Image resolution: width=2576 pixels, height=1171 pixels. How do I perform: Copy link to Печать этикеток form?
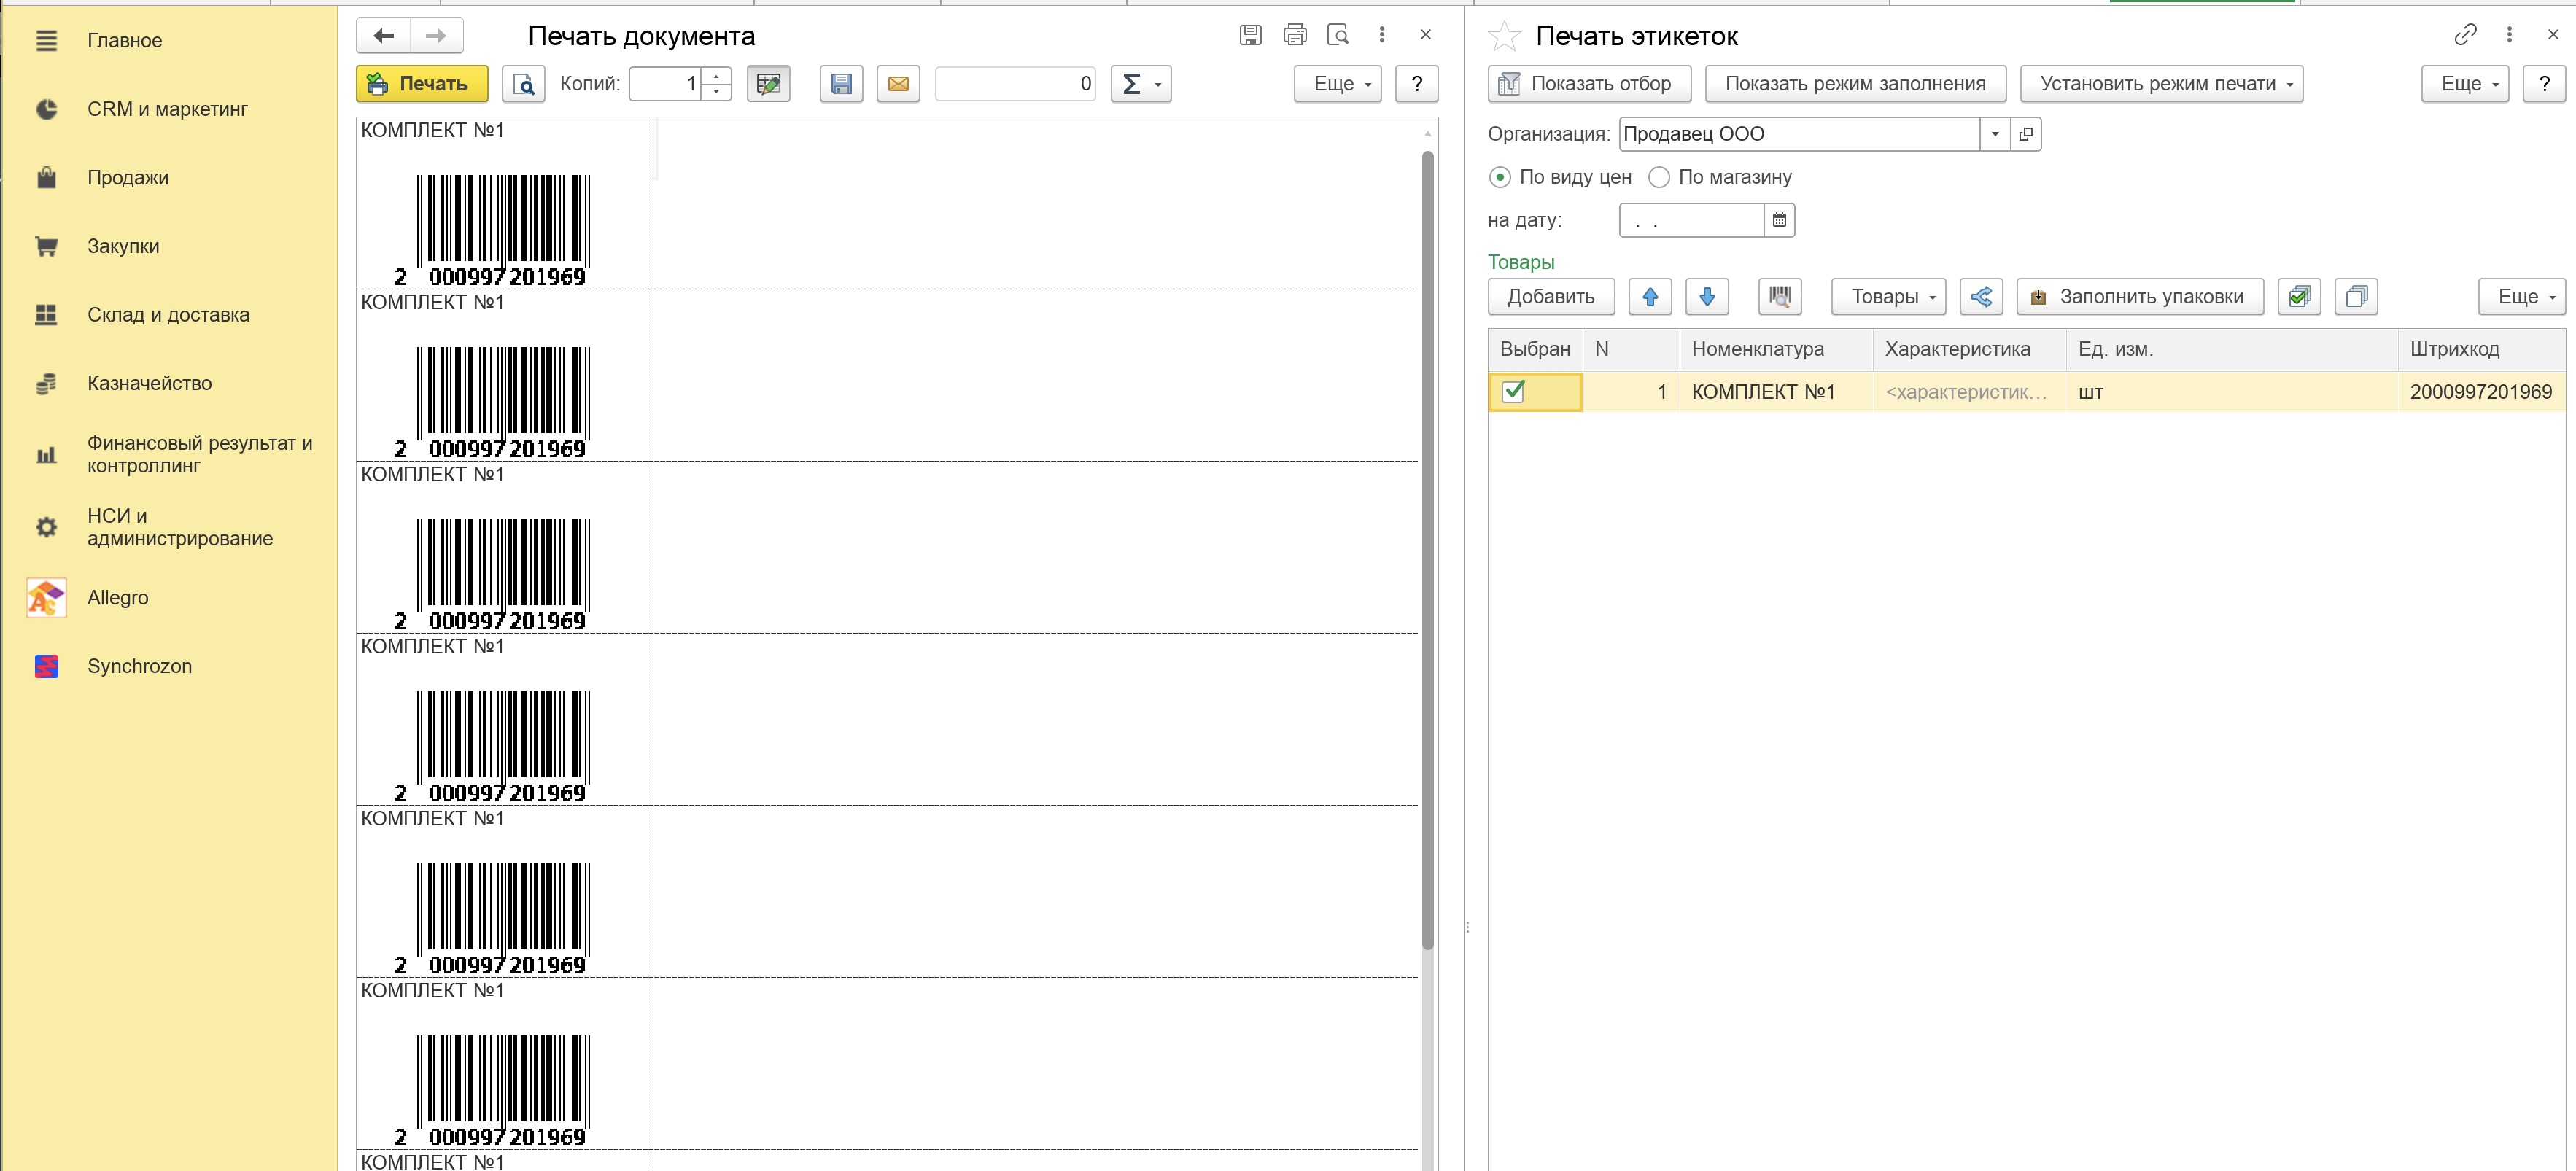click(2465, 35)
